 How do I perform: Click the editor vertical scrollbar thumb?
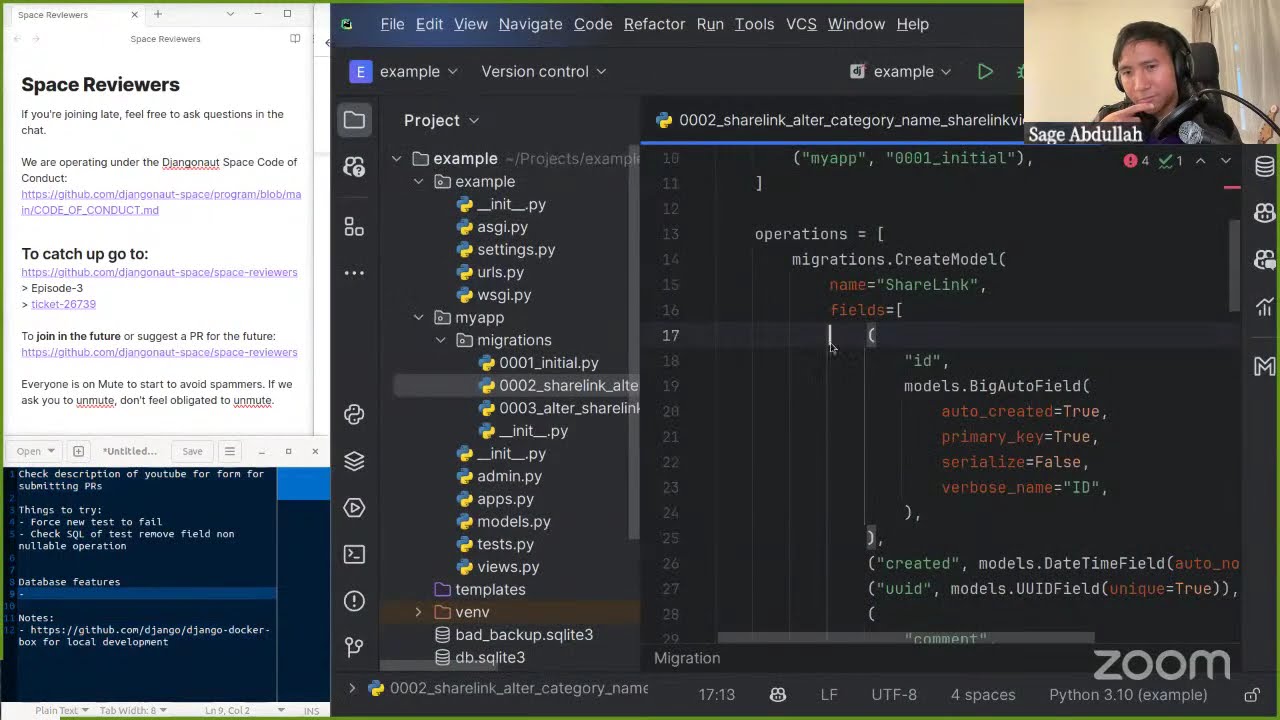(1235, 265)
